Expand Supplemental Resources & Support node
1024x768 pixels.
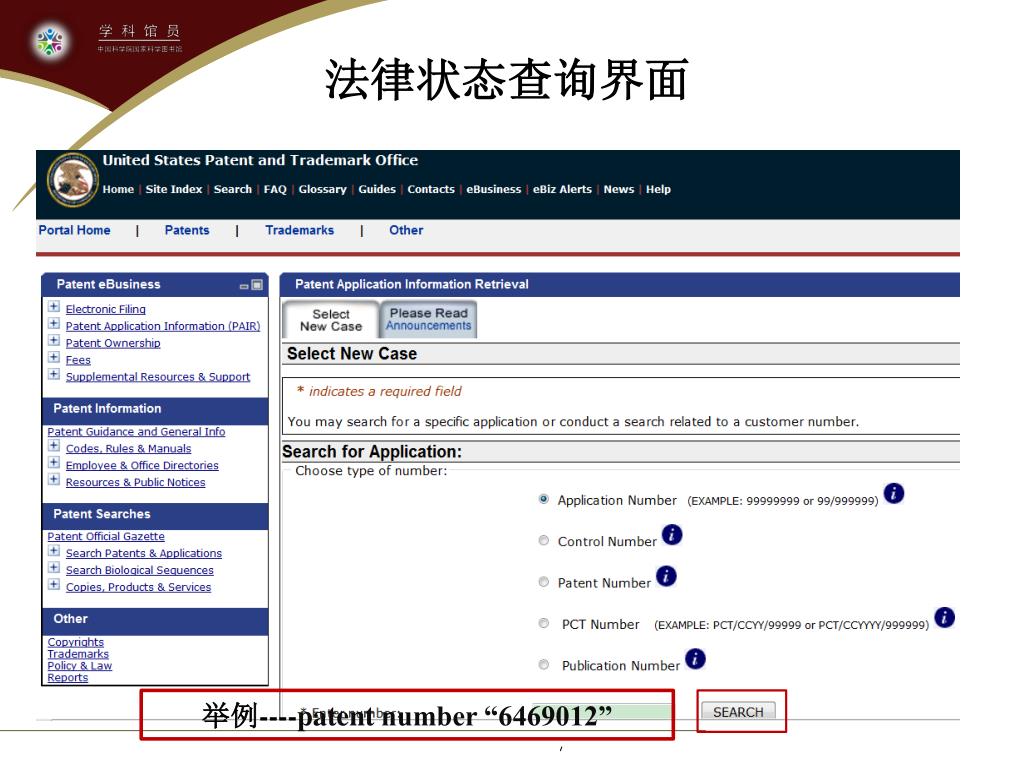coord(54,374)
